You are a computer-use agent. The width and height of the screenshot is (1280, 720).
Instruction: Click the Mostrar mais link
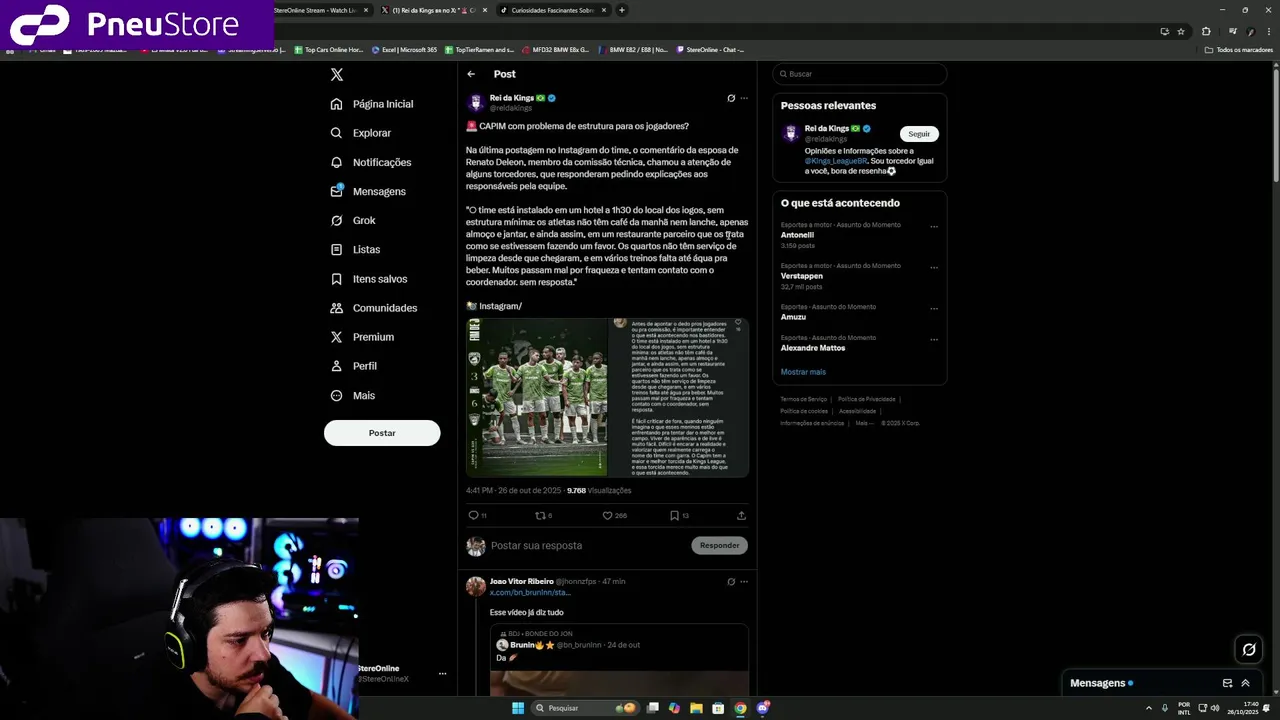pos(803,372)
